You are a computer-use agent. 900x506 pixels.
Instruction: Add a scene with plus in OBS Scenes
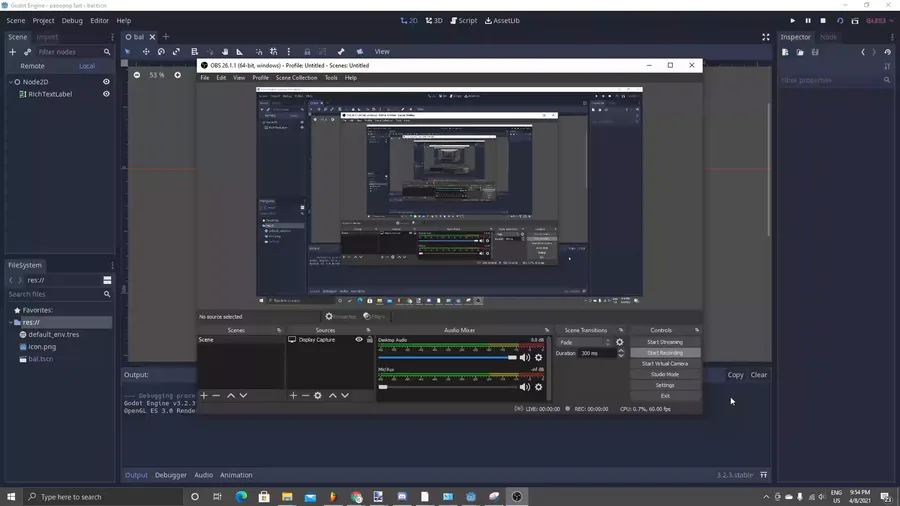[204, 395]
